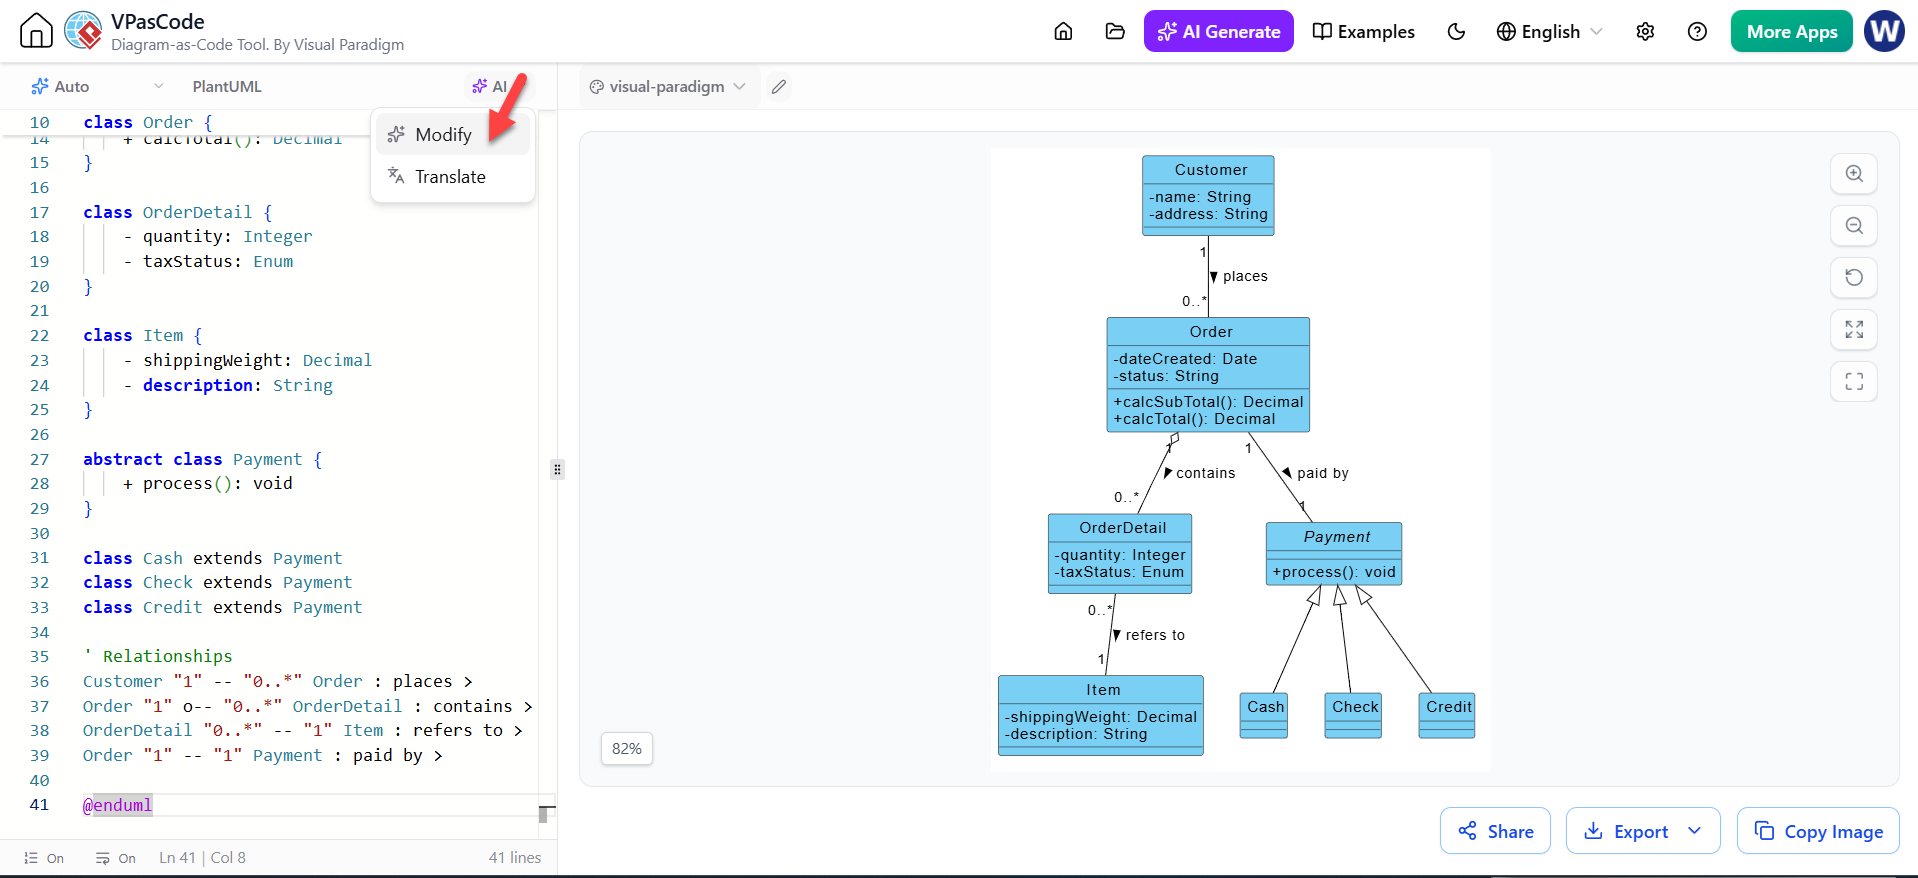Click the help question mark icon
Viewport: 1918px width, 878px height.
coord(1697,31)
